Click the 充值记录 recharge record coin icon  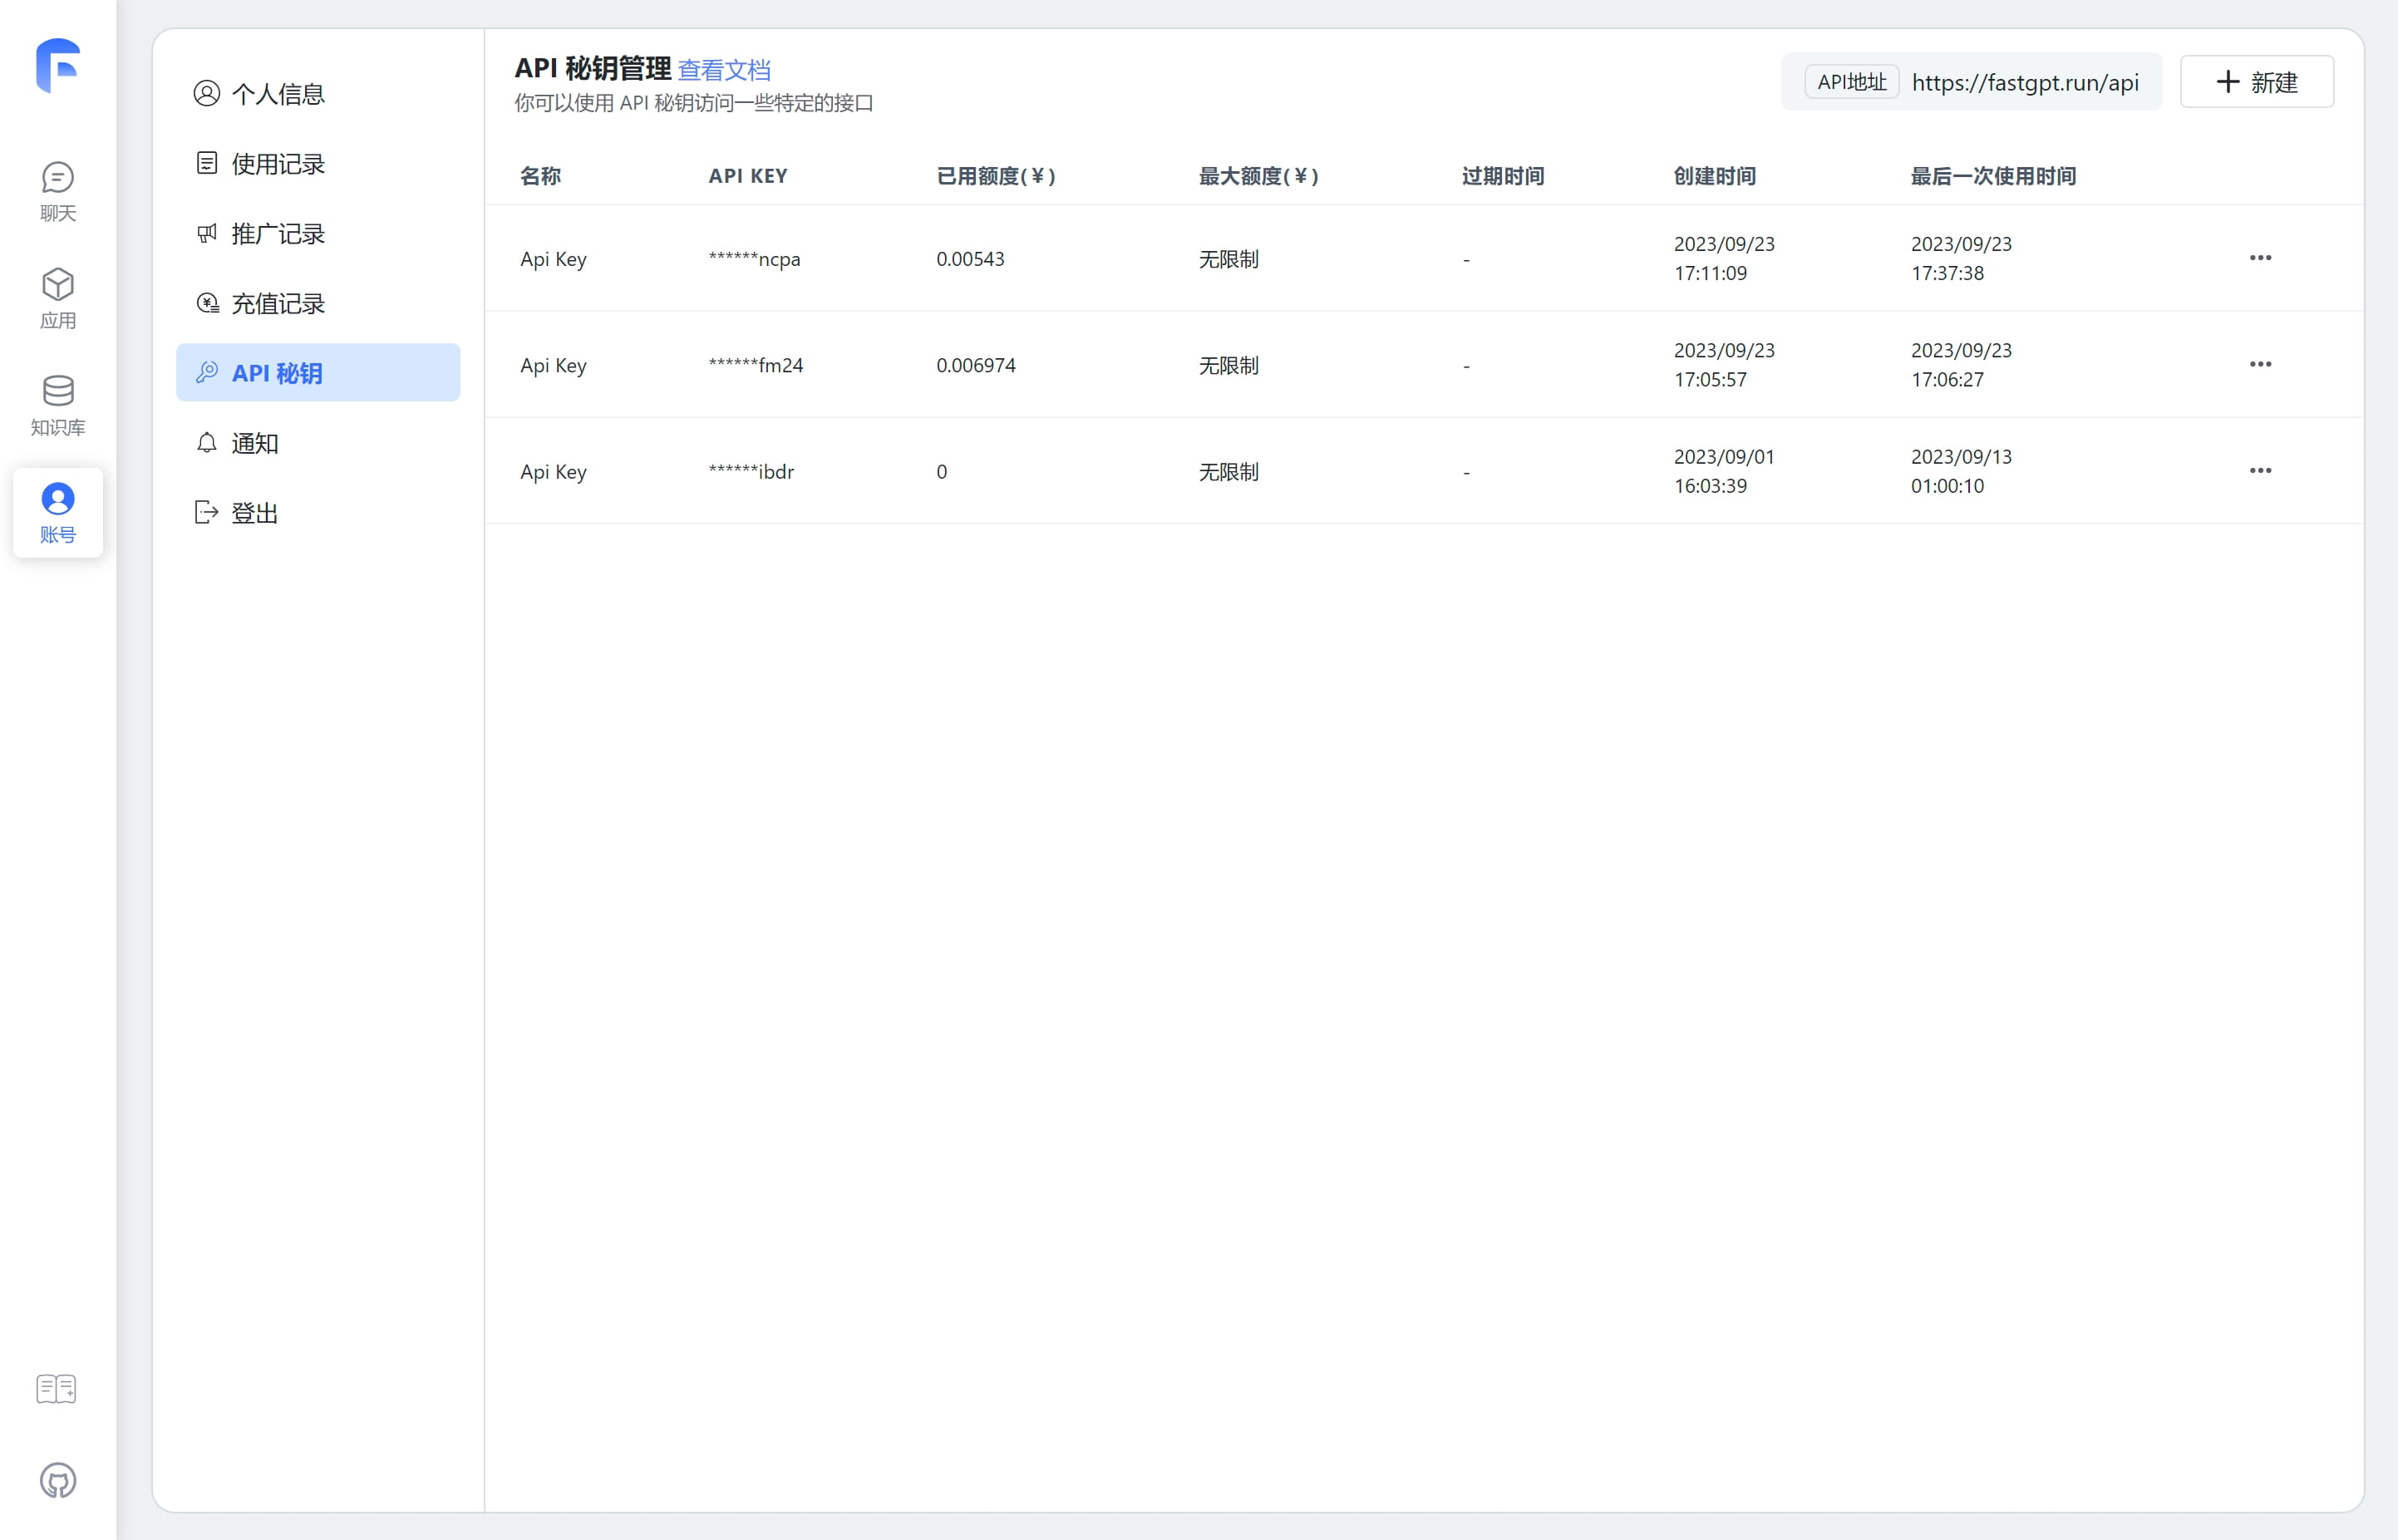[207, 302]
